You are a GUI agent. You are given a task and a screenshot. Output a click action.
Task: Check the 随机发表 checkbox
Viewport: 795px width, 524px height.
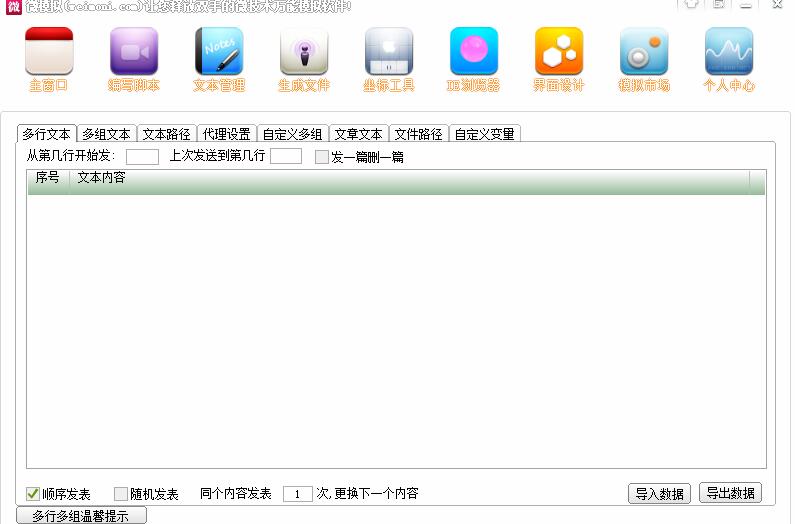(x=121, y=494)
